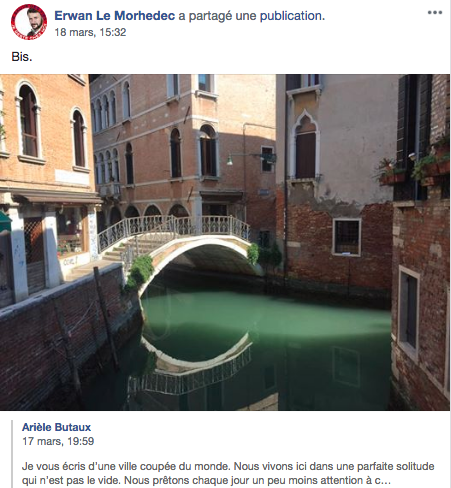Visit Erwan Le Morhedec's profile name link
The height and width of the screenshot is (488, 451).
point(115,16)
